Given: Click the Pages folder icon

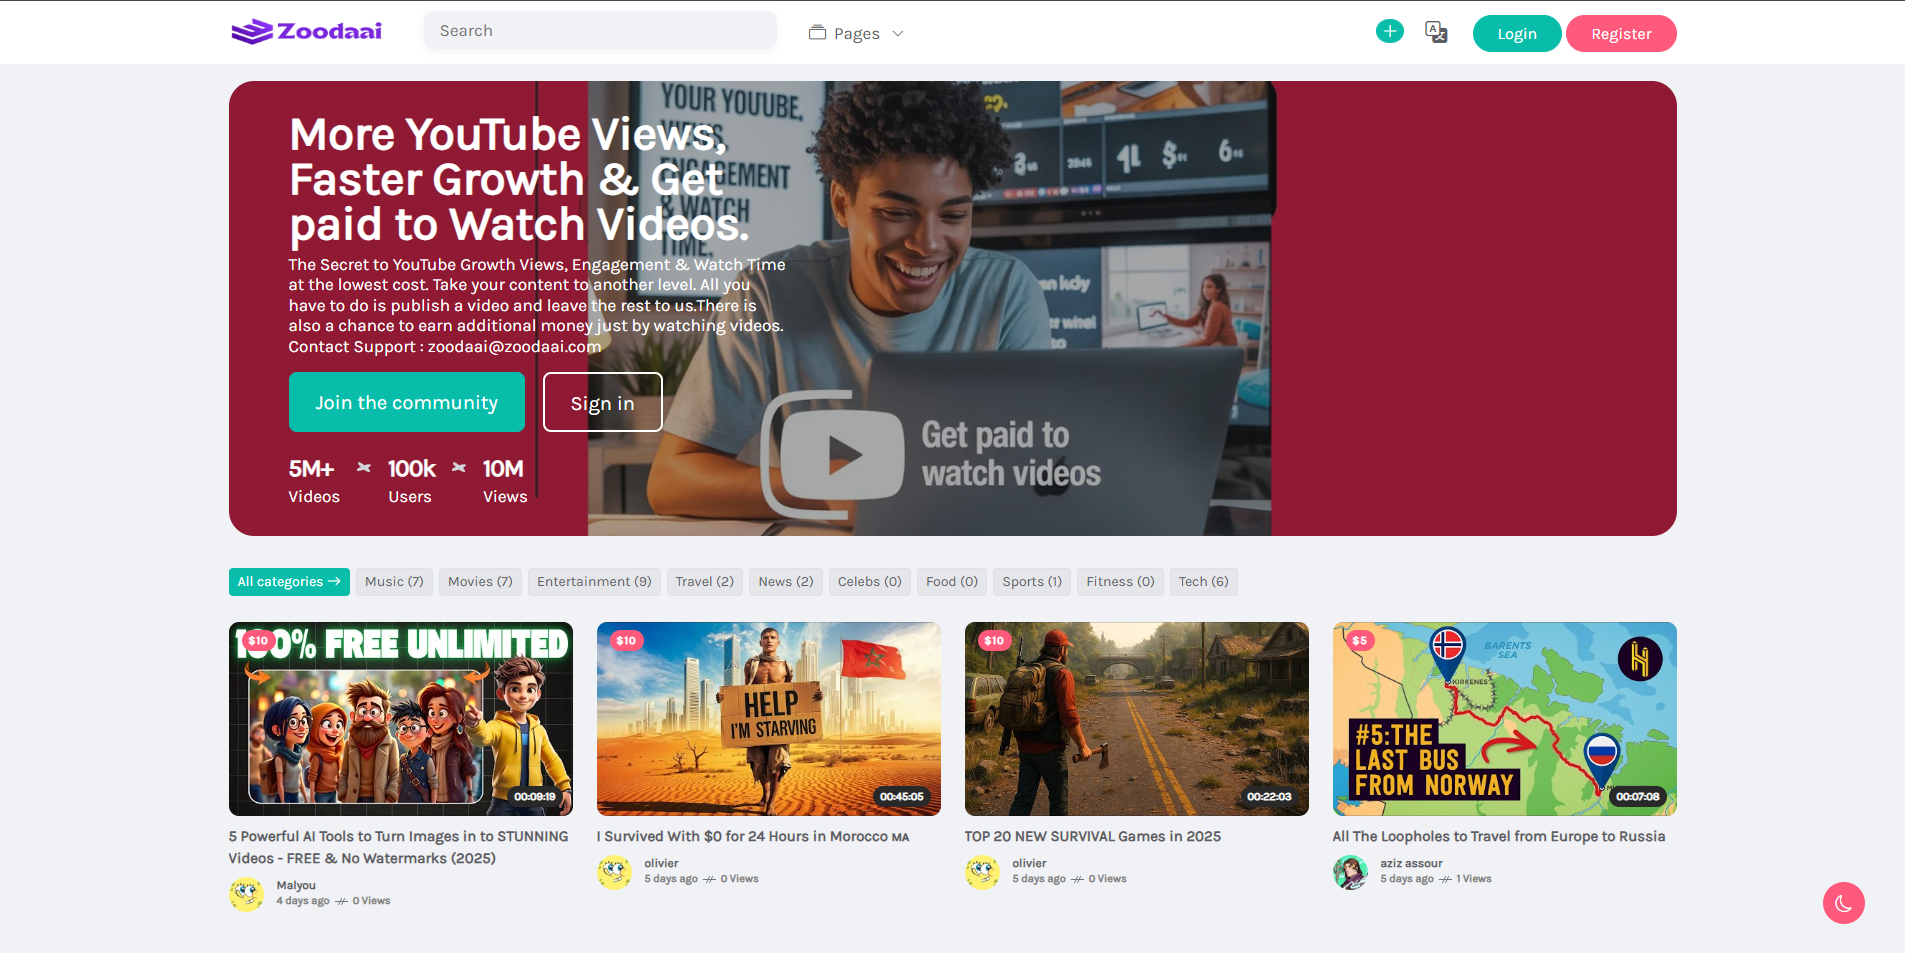Looking at the screenshot, I should pos(817,32).
